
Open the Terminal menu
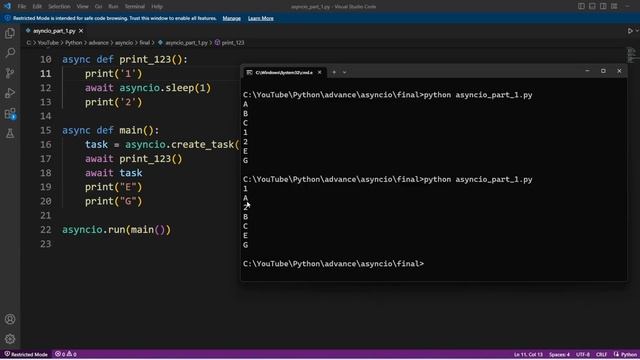coord(135,7)
